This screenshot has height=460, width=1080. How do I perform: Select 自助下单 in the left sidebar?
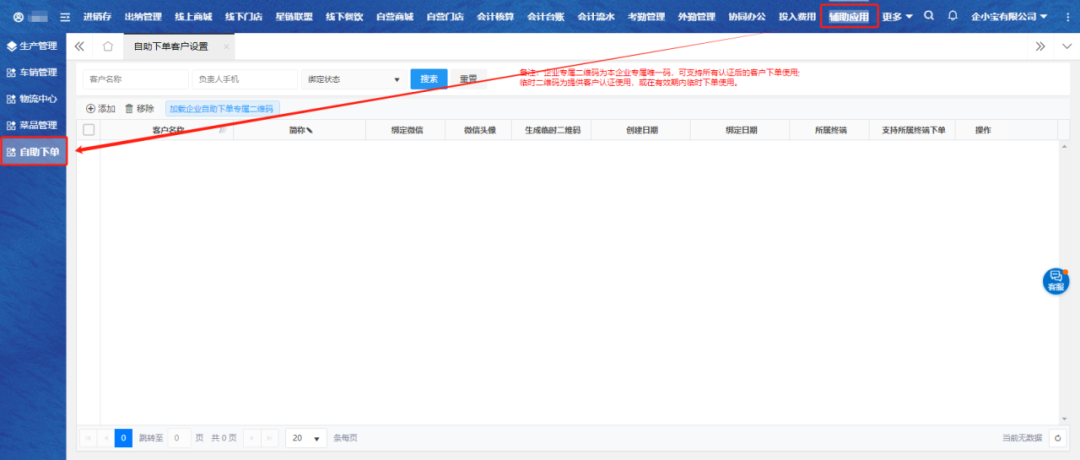click(x=34, y=153)
